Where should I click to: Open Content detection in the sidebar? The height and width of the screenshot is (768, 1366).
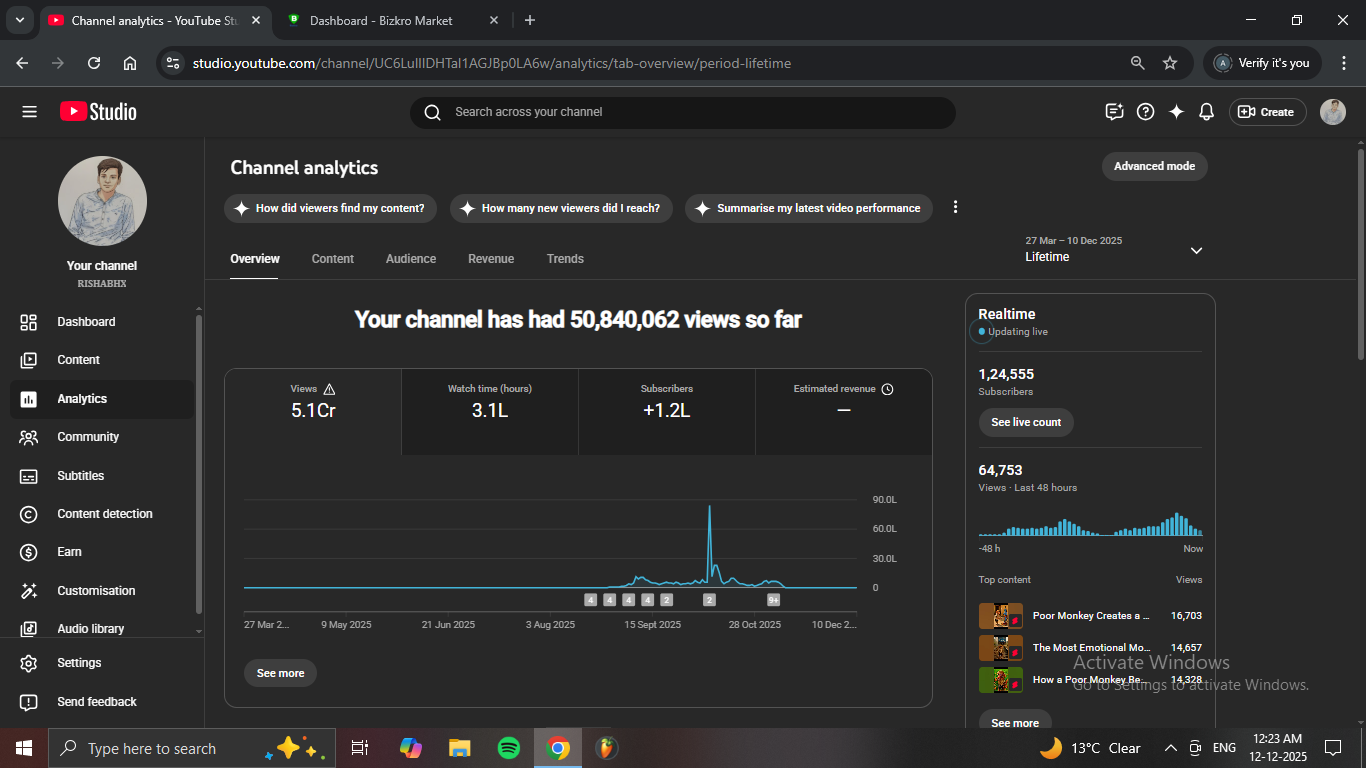point(104,514)
